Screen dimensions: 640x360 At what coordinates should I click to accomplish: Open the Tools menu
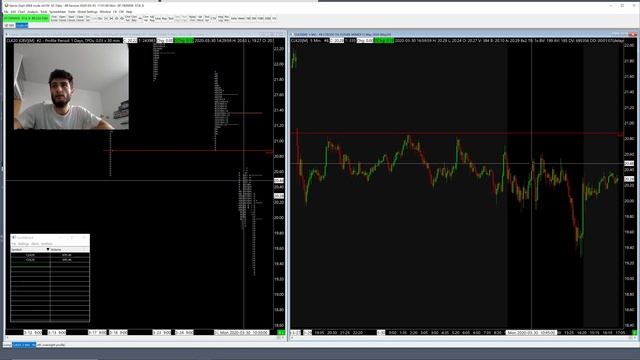pos(44,12)
